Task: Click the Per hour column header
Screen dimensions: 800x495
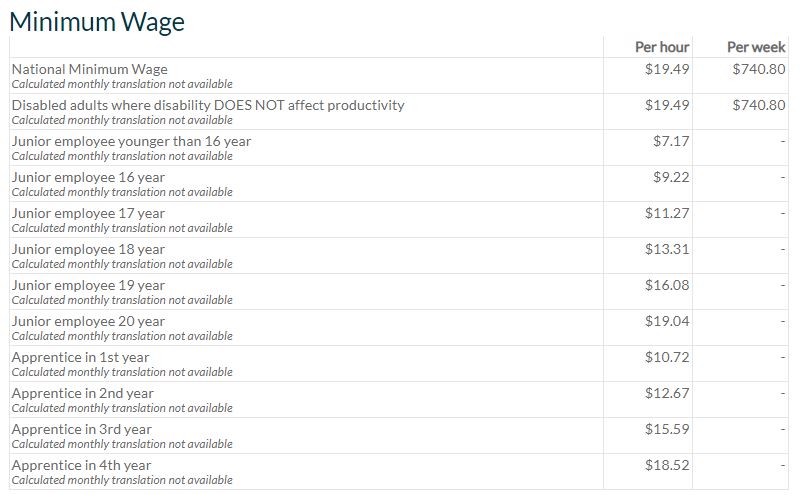Action: coord(662,47)
